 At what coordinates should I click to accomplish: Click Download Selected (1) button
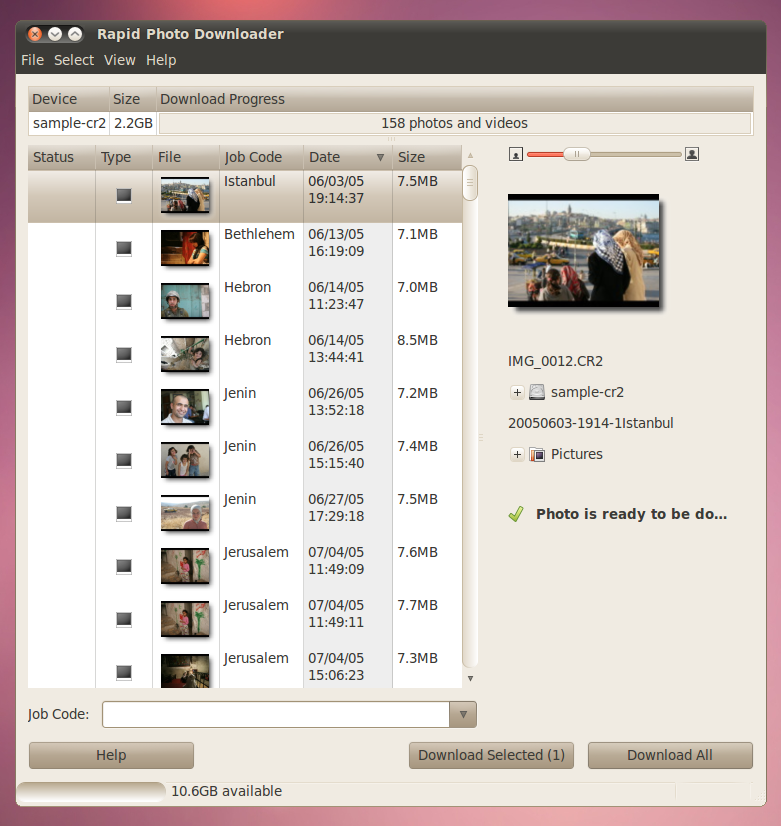coord(491,755)
